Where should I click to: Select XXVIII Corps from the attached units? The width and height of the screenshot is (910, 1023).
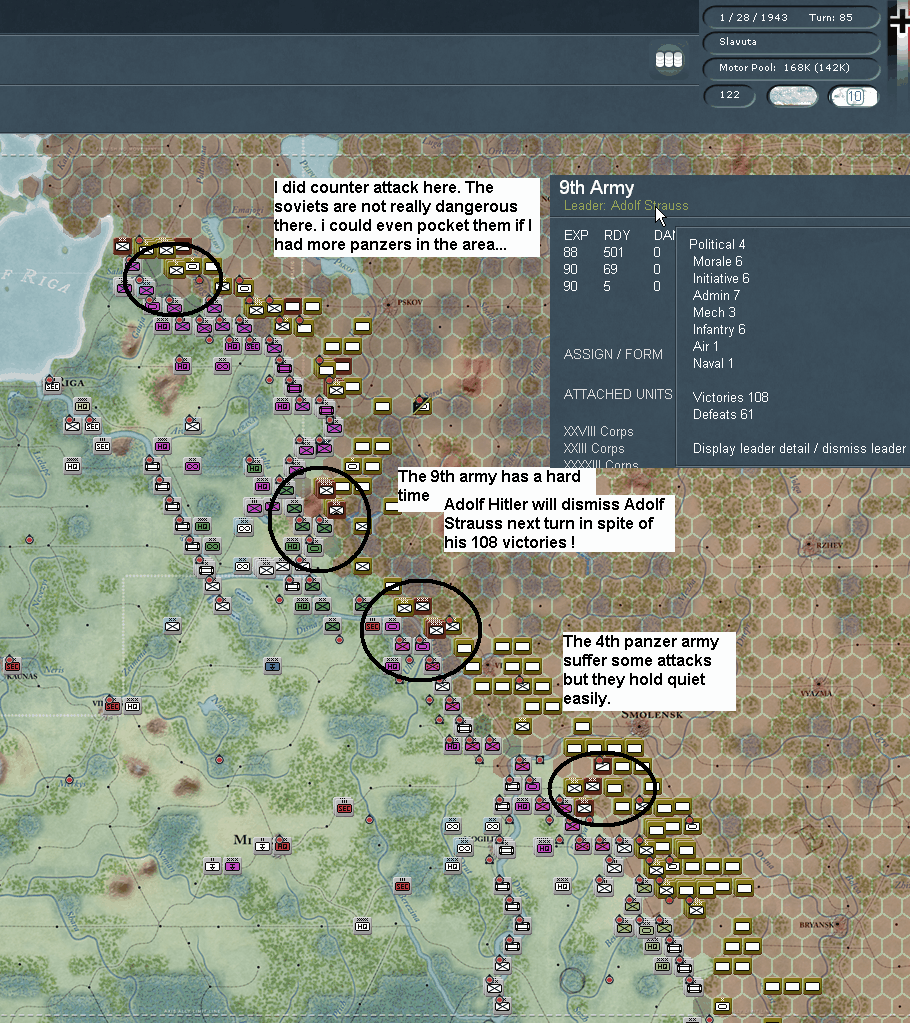coord(598,431)
